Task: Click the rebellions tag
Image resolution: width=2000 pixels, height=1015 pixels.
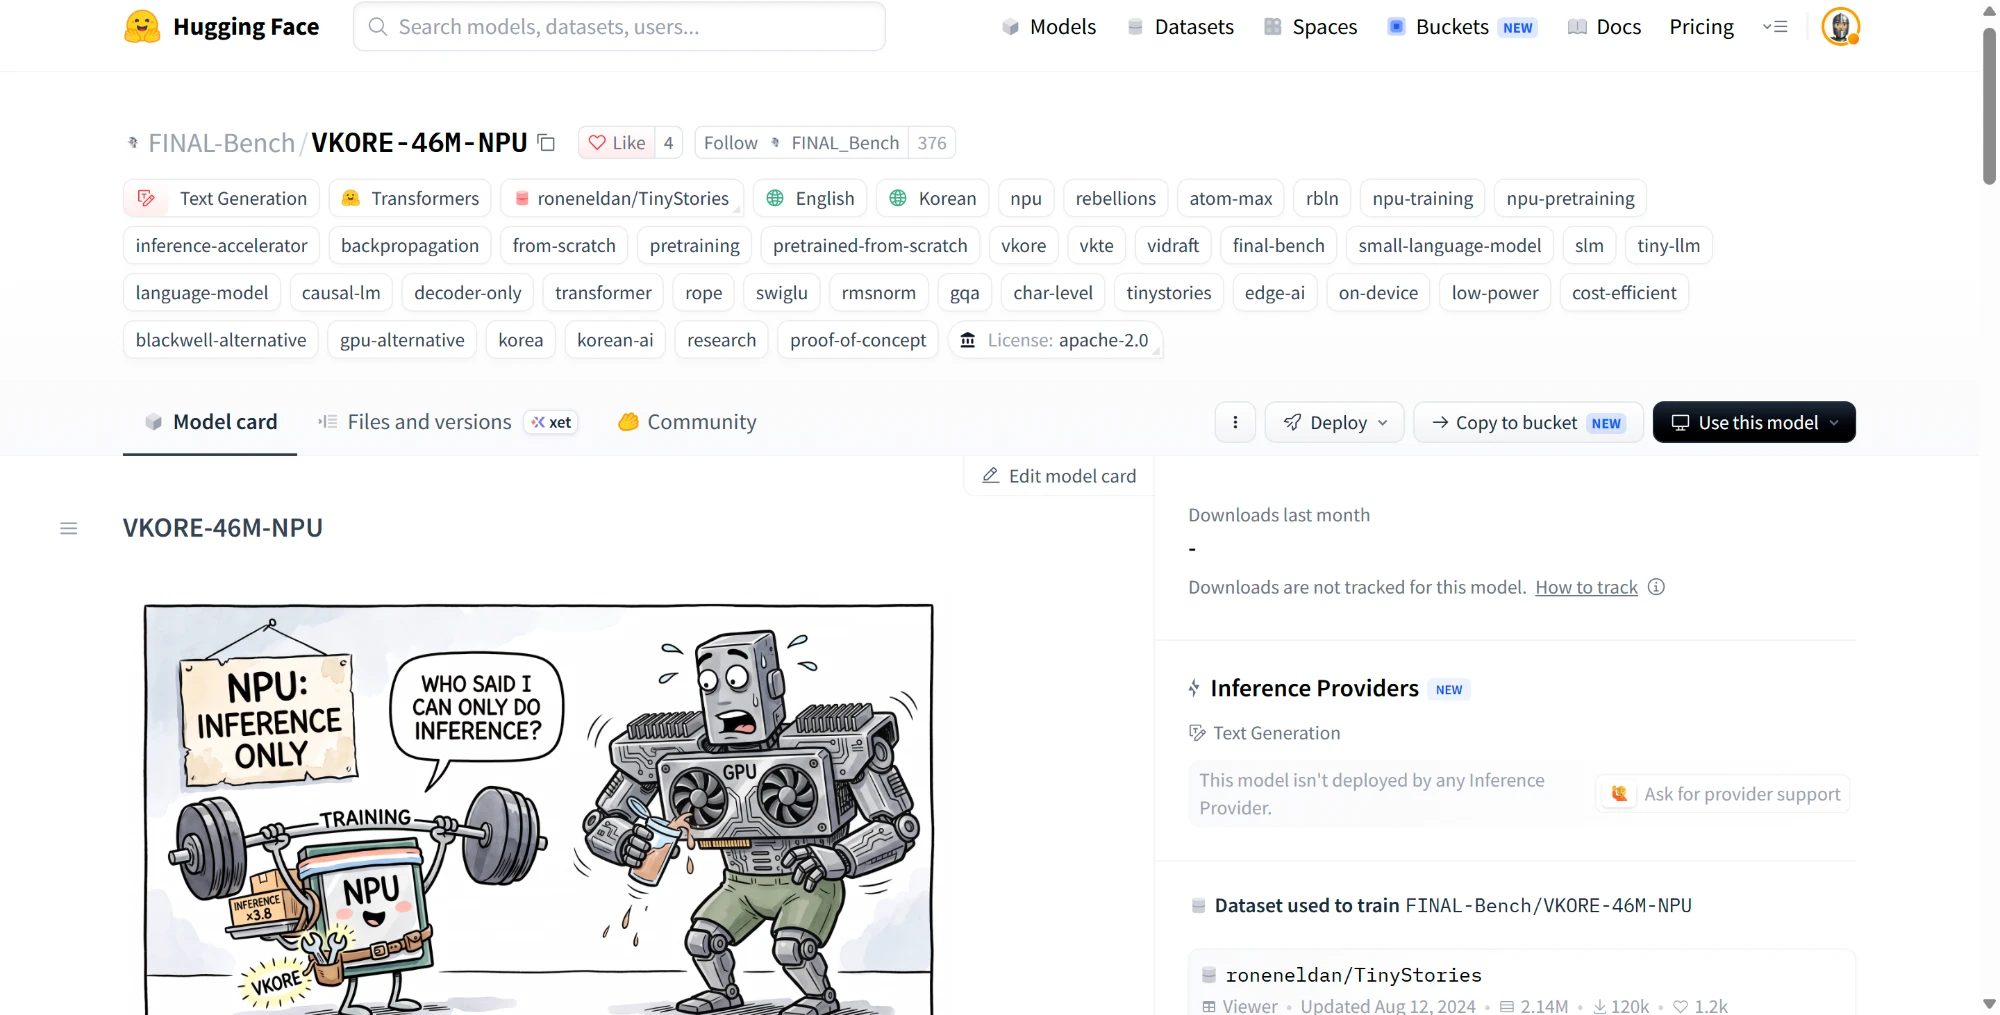Action: tap(1115, 198)
